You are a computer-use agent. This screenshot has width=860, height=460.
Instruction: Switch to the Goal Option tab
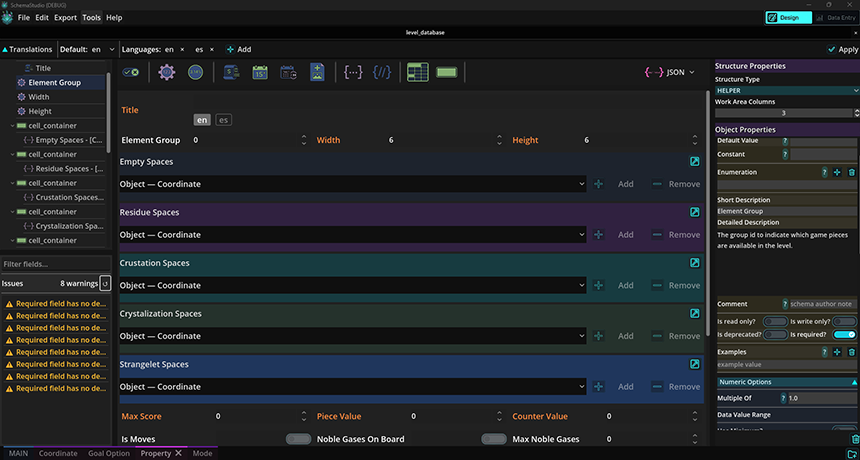tap(109, 453)
